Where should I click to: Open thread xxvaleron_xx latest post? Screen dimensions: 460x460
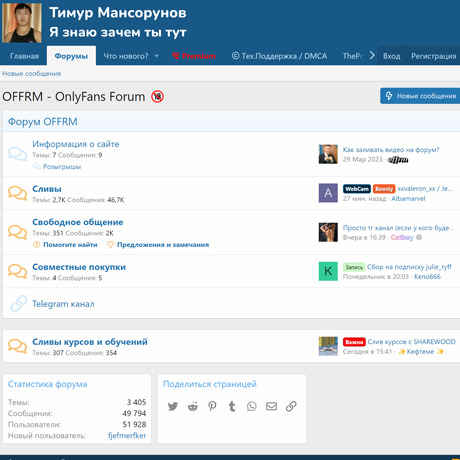point(425,189)
